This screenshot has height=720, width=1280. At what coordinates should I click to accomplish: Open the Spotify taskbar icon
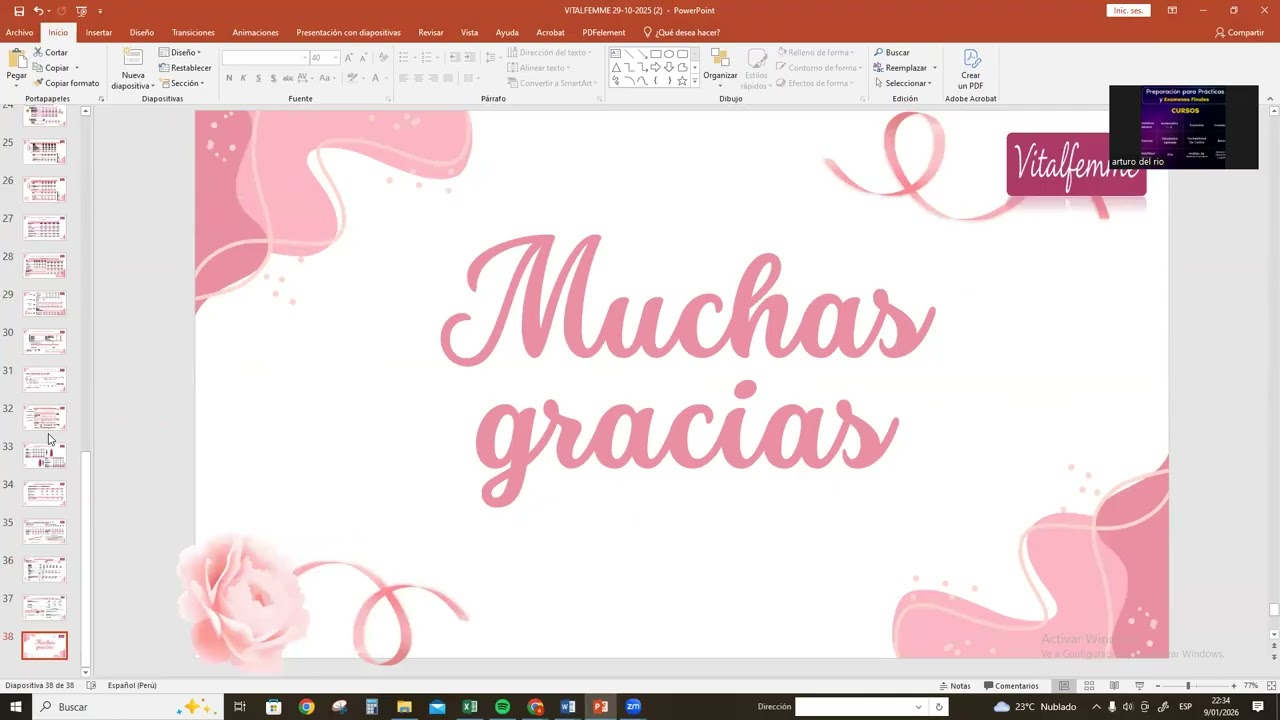click(x=502, y=707)
